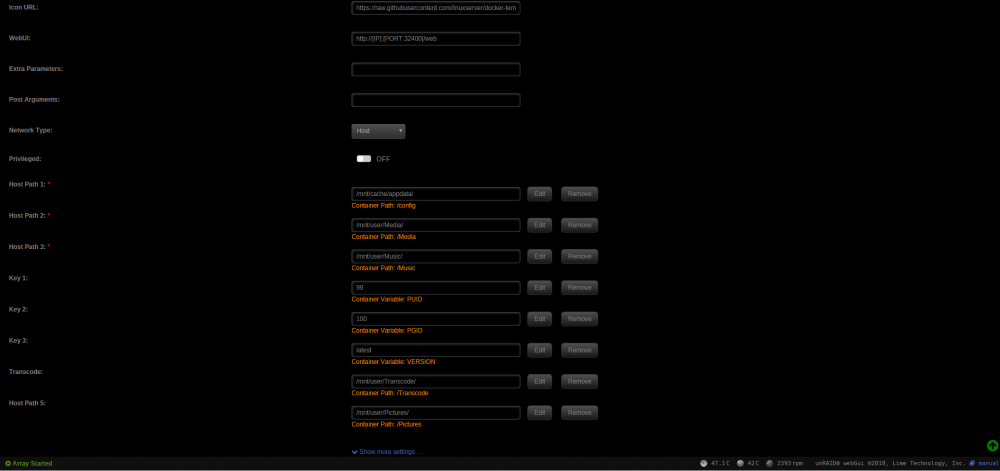Edit the PGID variable entry

pos(540,319)
